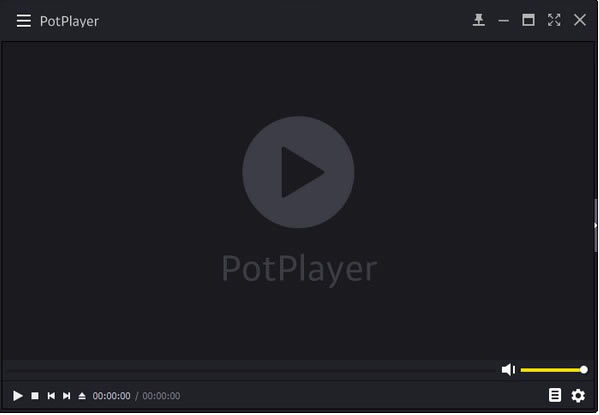Maximize the PotPlayer window
Screen dimensions: 599x415
(x=528, y=20)
